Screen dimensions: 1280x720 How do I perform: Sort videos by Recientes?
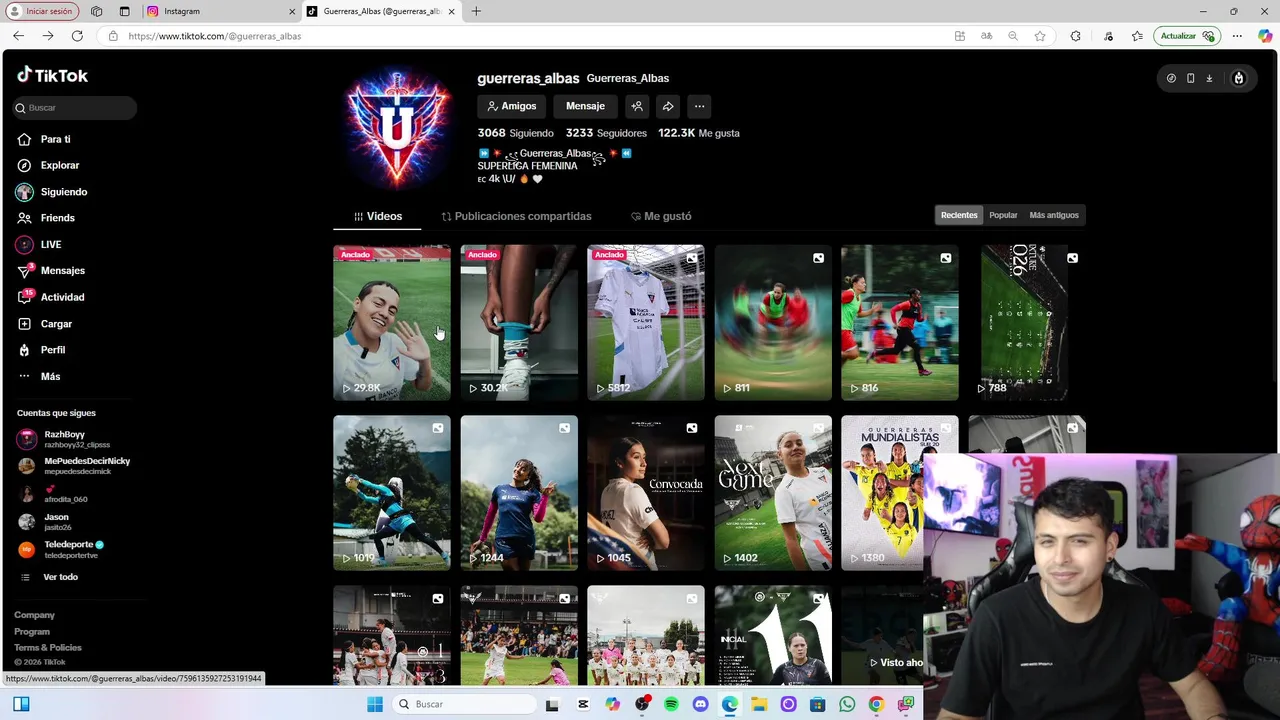(959, 215)
